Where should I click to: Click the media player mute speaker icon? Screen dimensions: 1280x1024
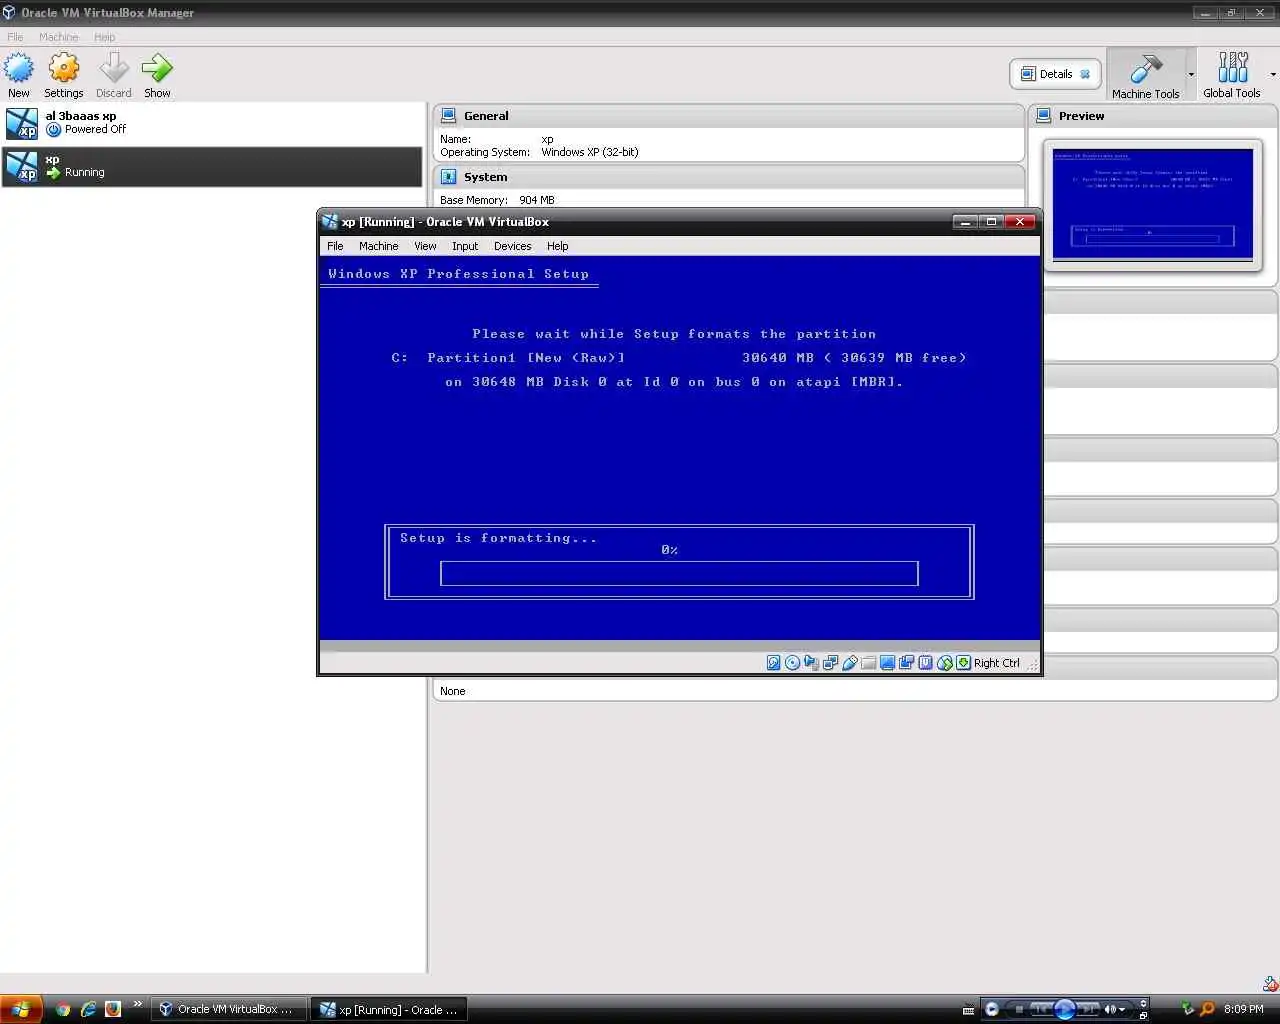click(1110, 1009)
